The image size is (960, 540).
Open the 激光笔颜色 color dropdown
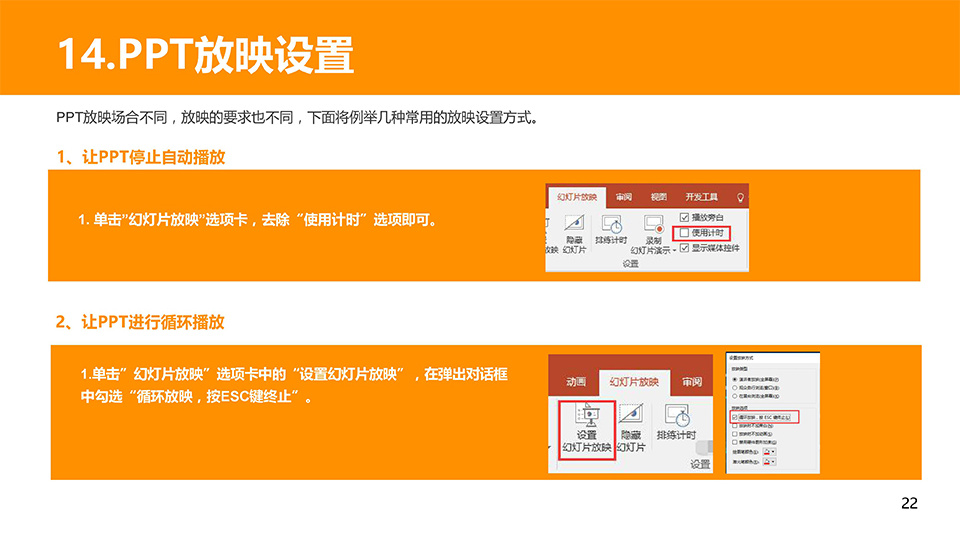773,461
